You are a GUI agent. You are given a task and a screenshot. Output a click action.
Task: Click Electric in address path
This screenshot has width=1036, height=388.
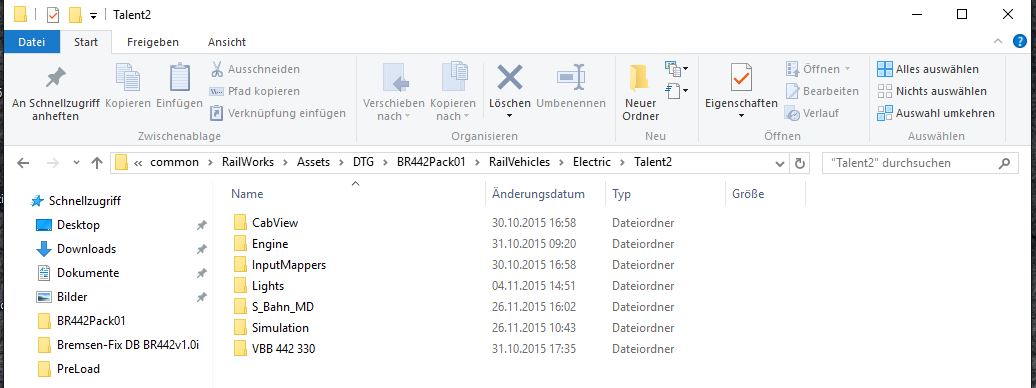pos(591,162)
